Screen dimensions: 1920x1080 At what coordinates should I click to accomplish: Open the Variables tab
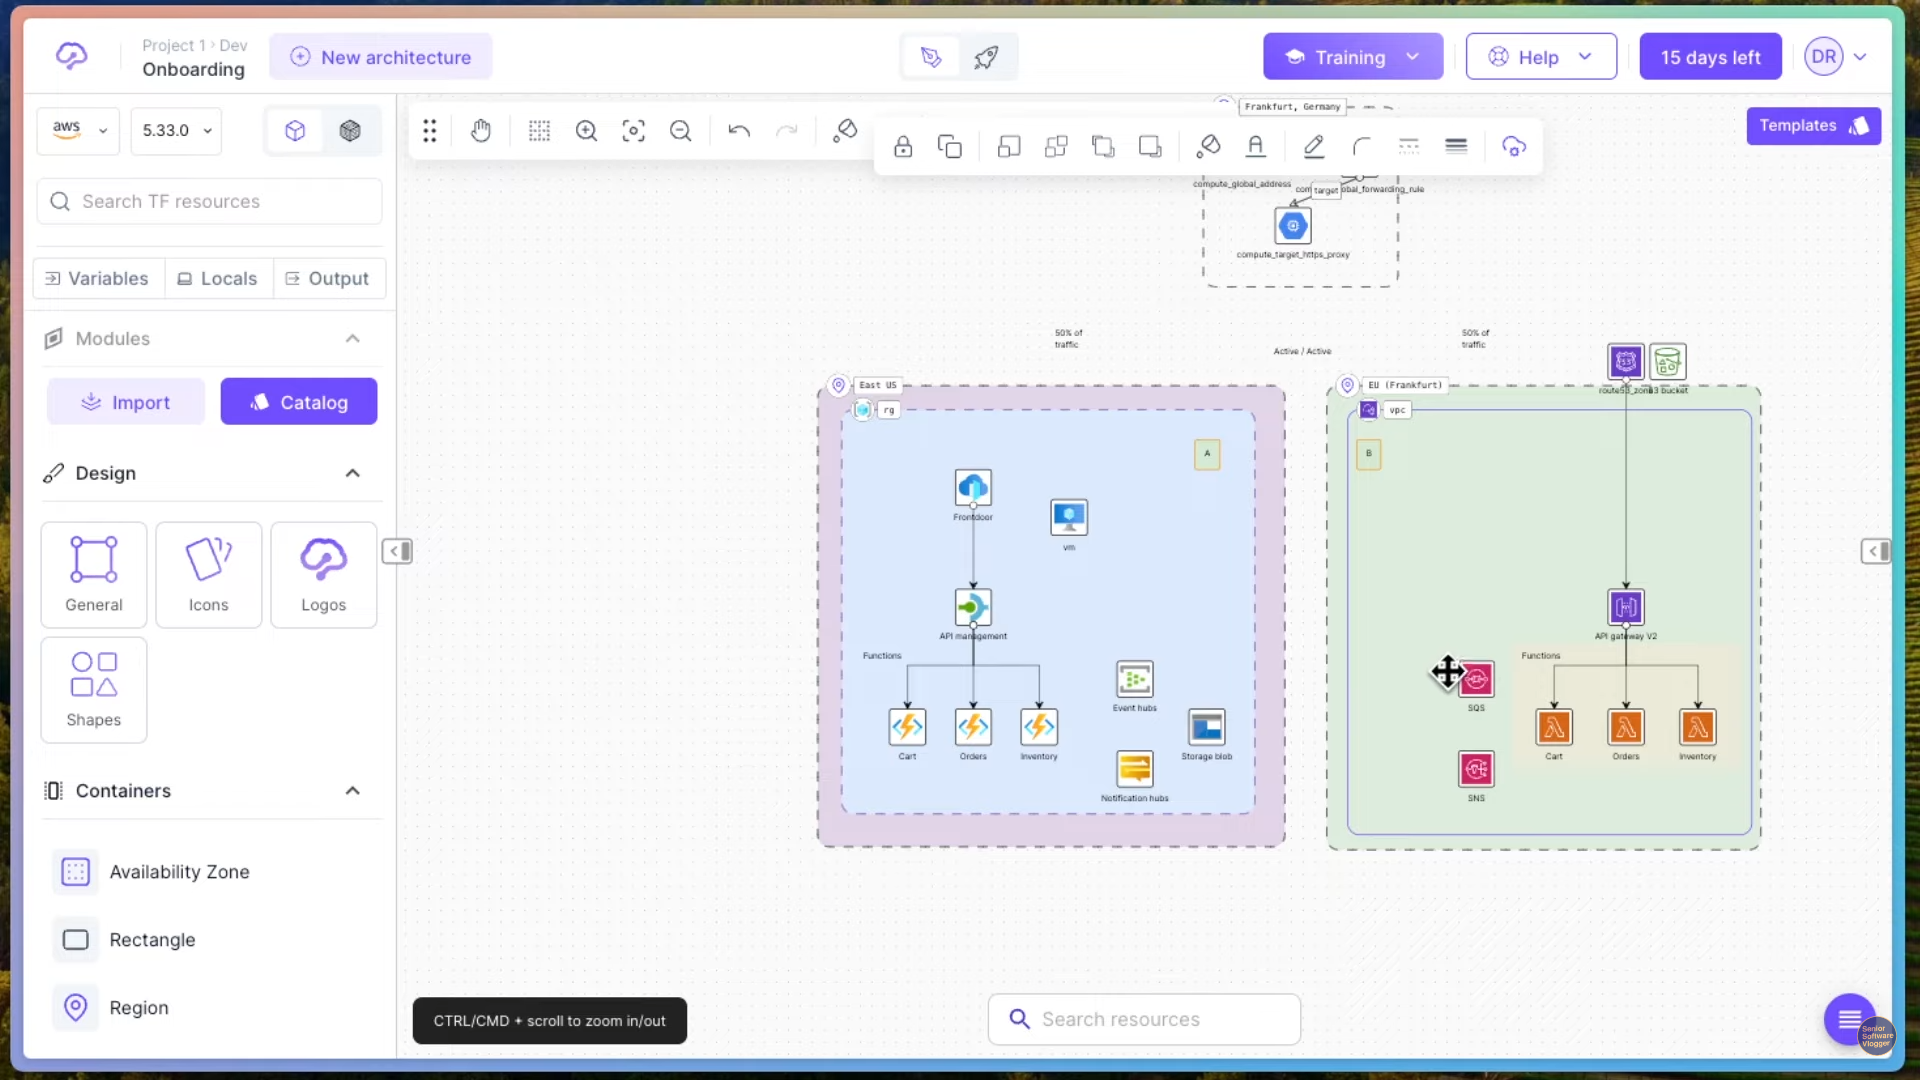[97, 279]
